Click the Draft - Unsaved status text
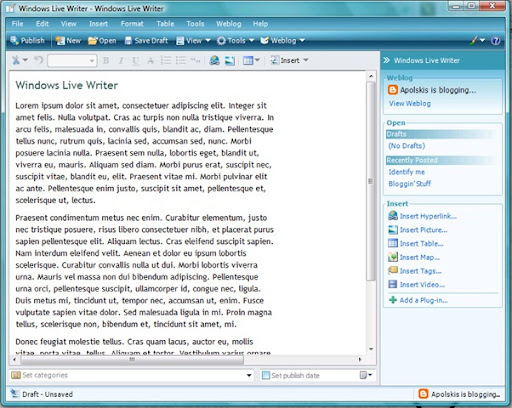This screenshot has width=512, height=408. 47,394
